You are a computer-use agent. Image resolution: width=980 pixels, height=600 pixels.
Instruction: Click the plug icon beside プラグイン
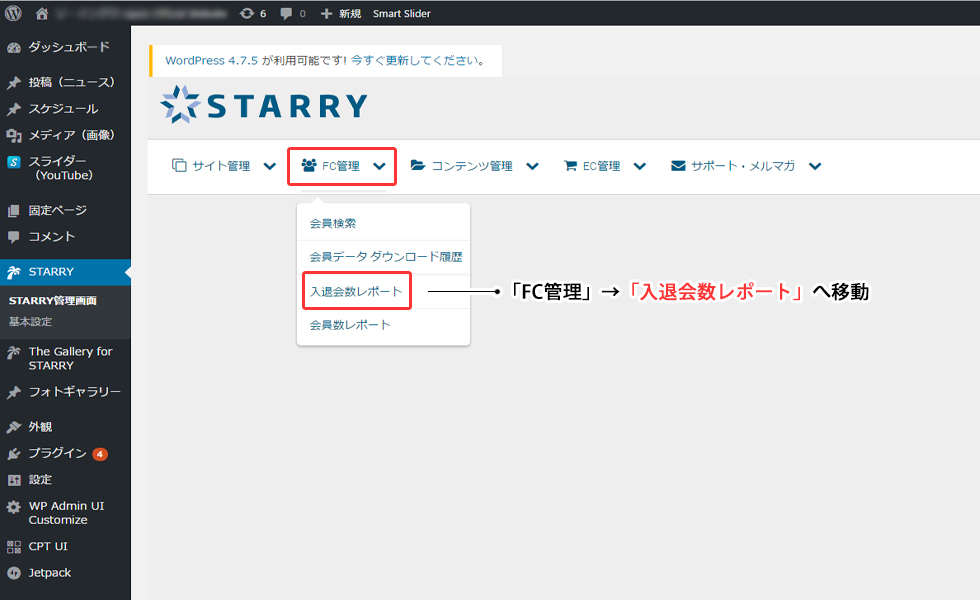pyautogui.click(x=14, y=454)
